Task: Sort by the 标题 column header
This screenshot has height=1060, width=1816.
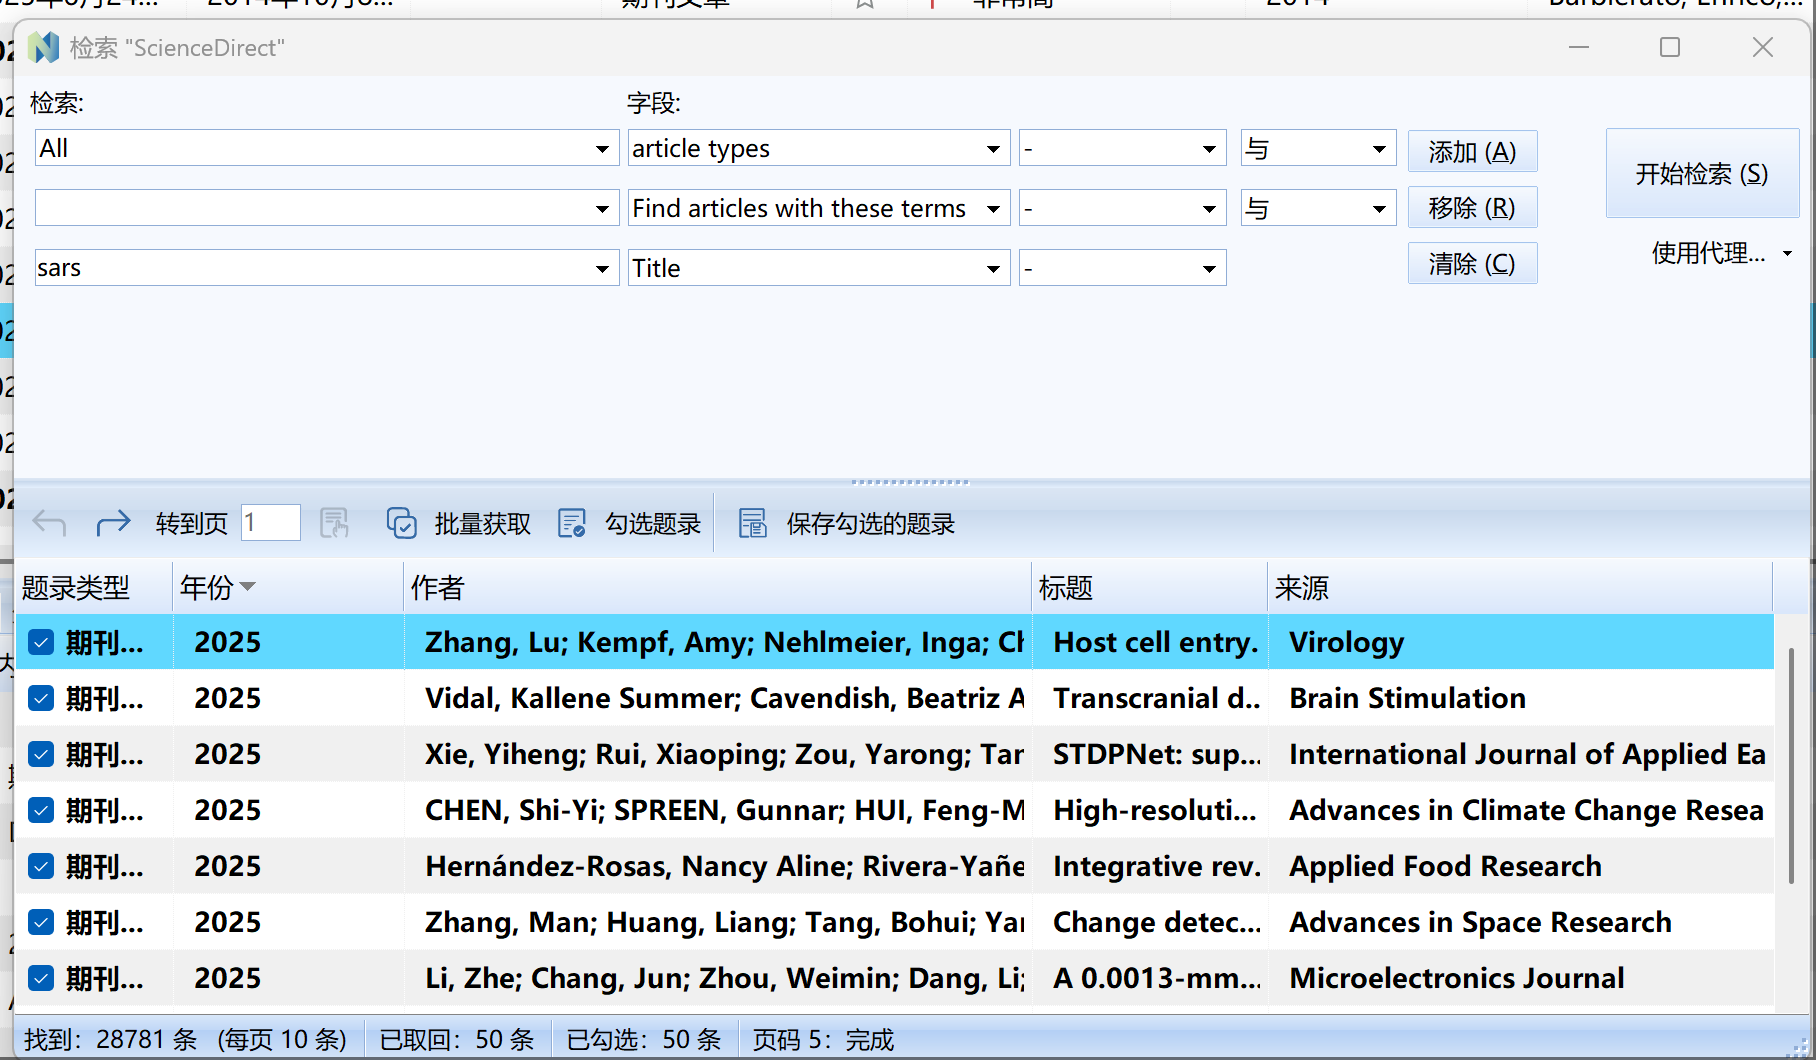Action: [1149, 587]
